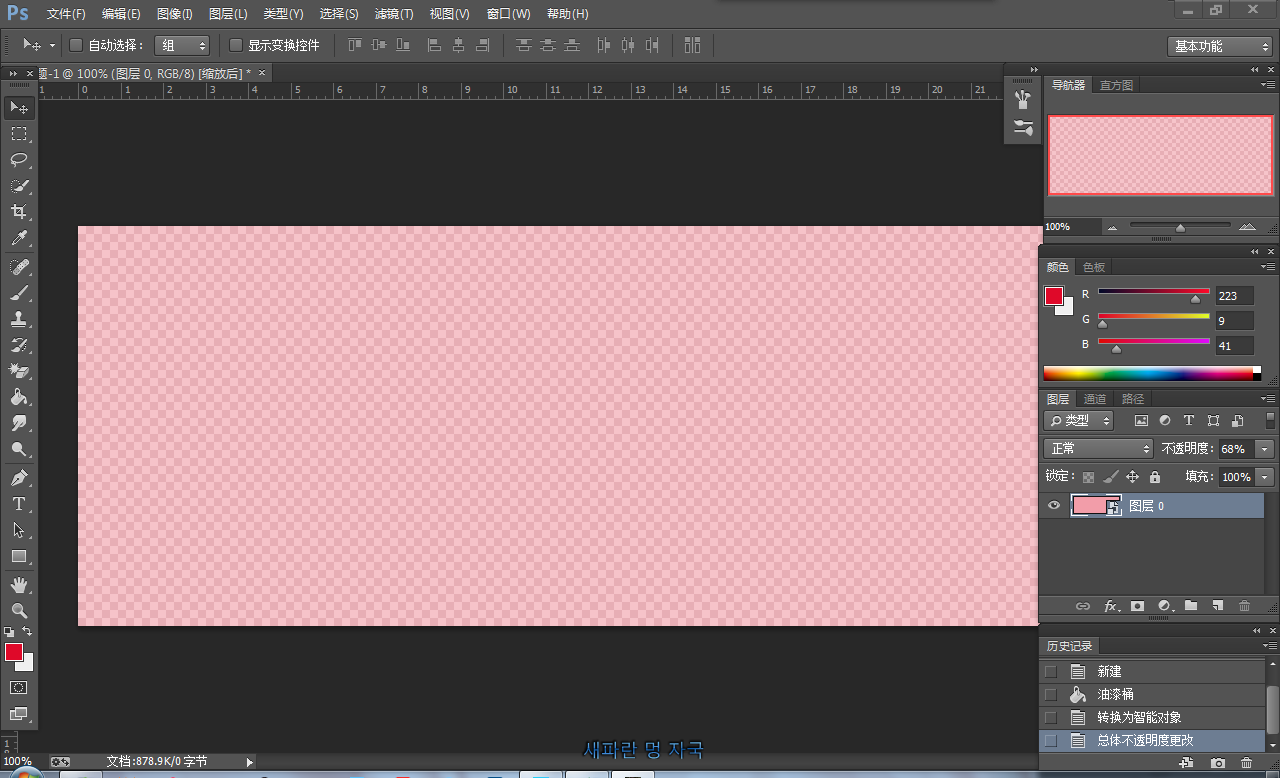Switch to the 通道 tab
Image resolution: width=1280 pixels, height=778 pixels.
coord(1095,399)
